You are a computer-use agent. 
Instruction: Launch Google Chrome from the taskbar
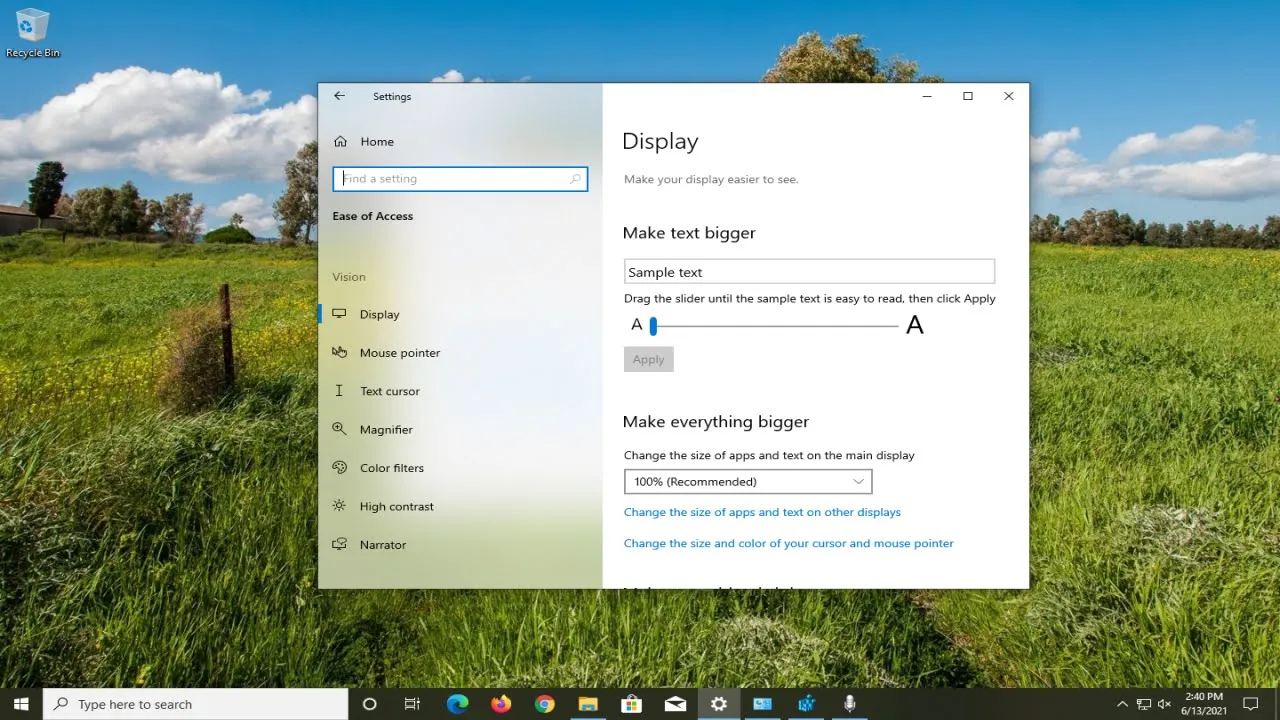tap(544, 704)
